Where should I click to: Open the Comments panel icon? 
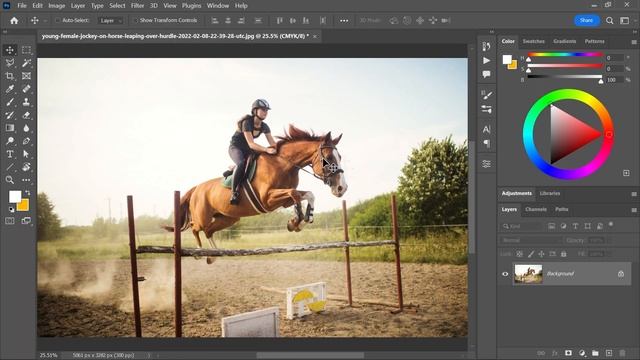click(x=486, y=74)
